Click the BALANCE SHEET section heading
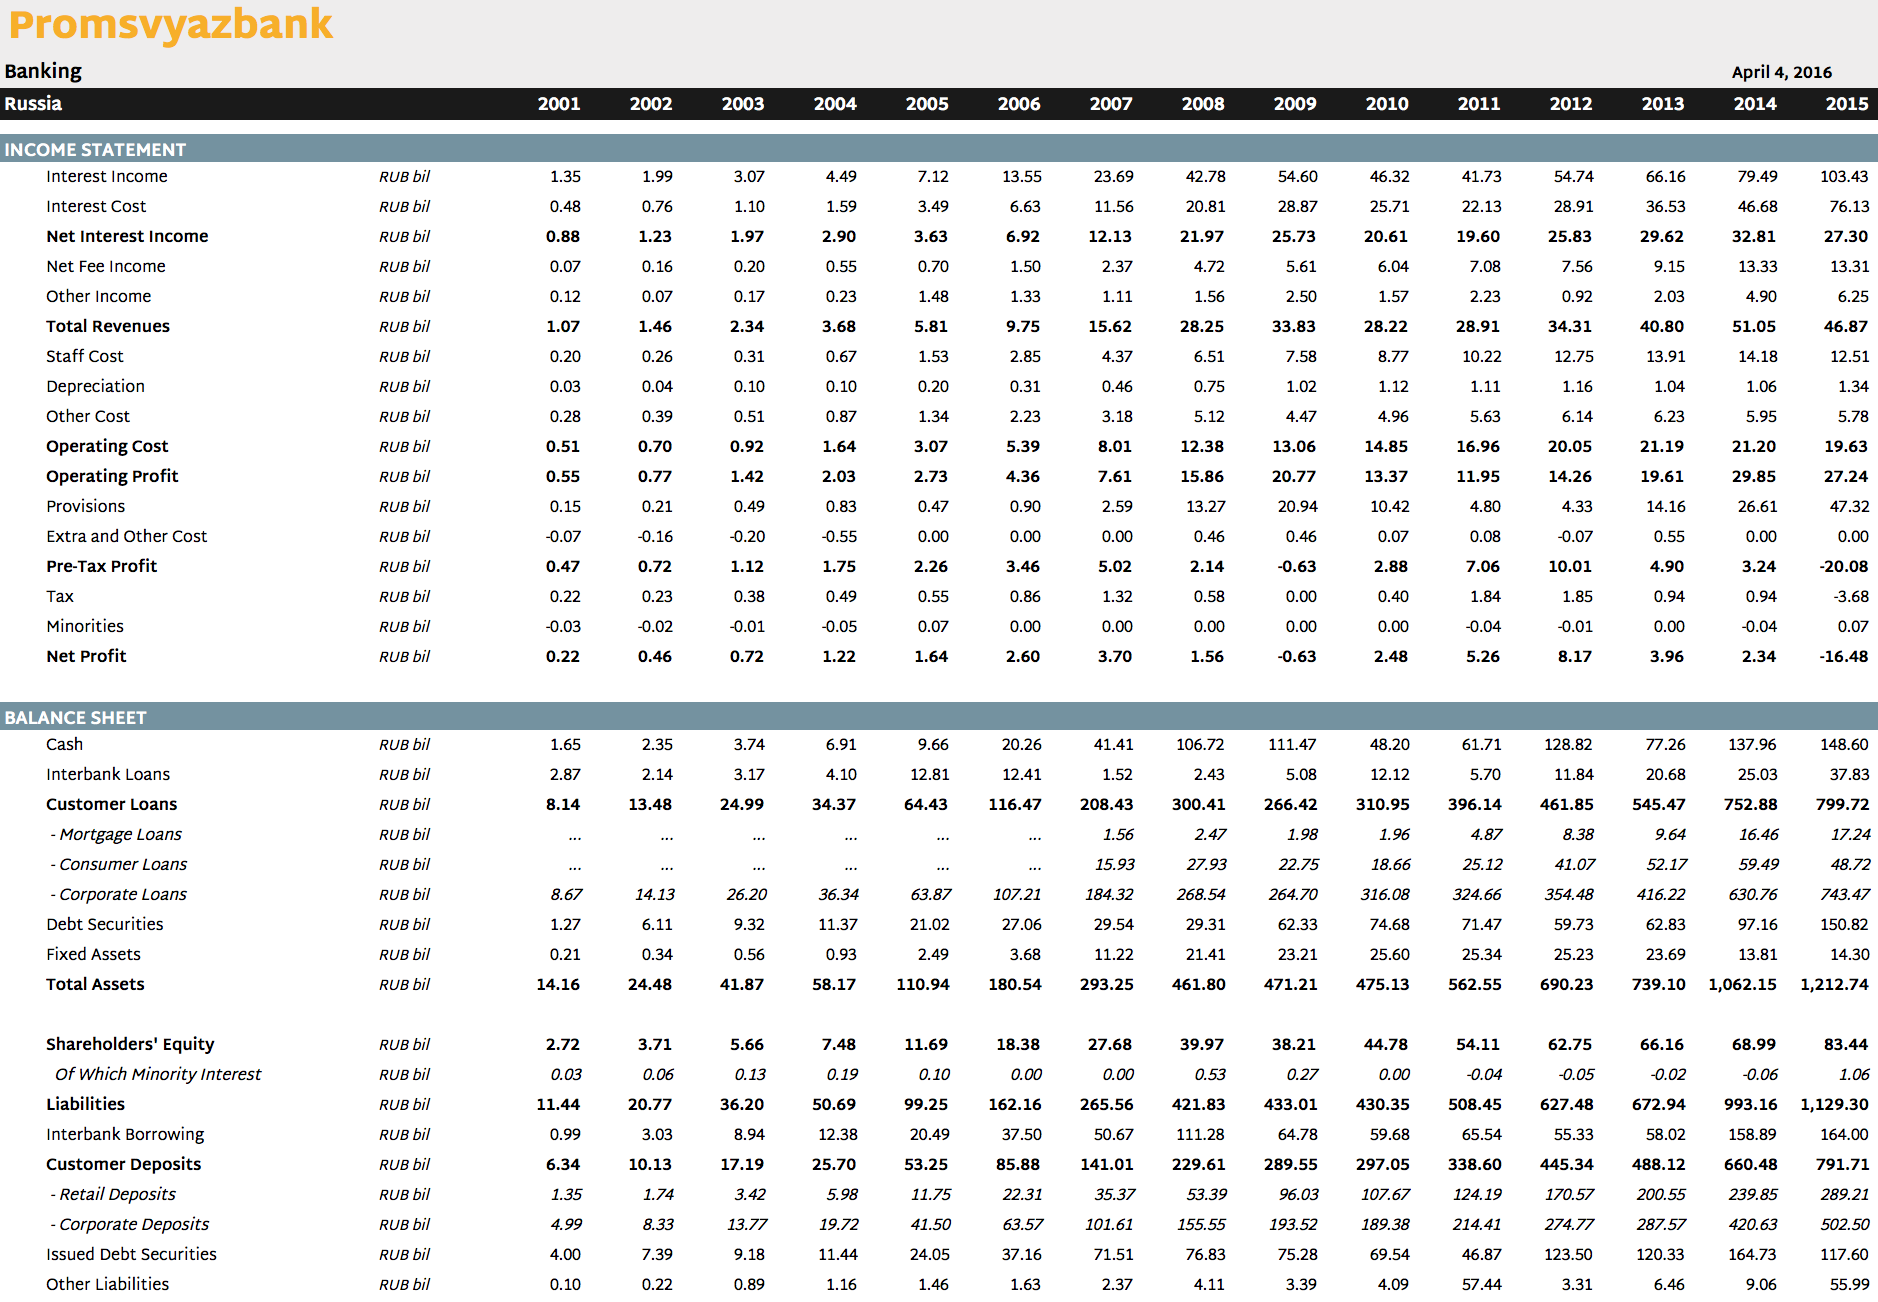 click(75, 718)
